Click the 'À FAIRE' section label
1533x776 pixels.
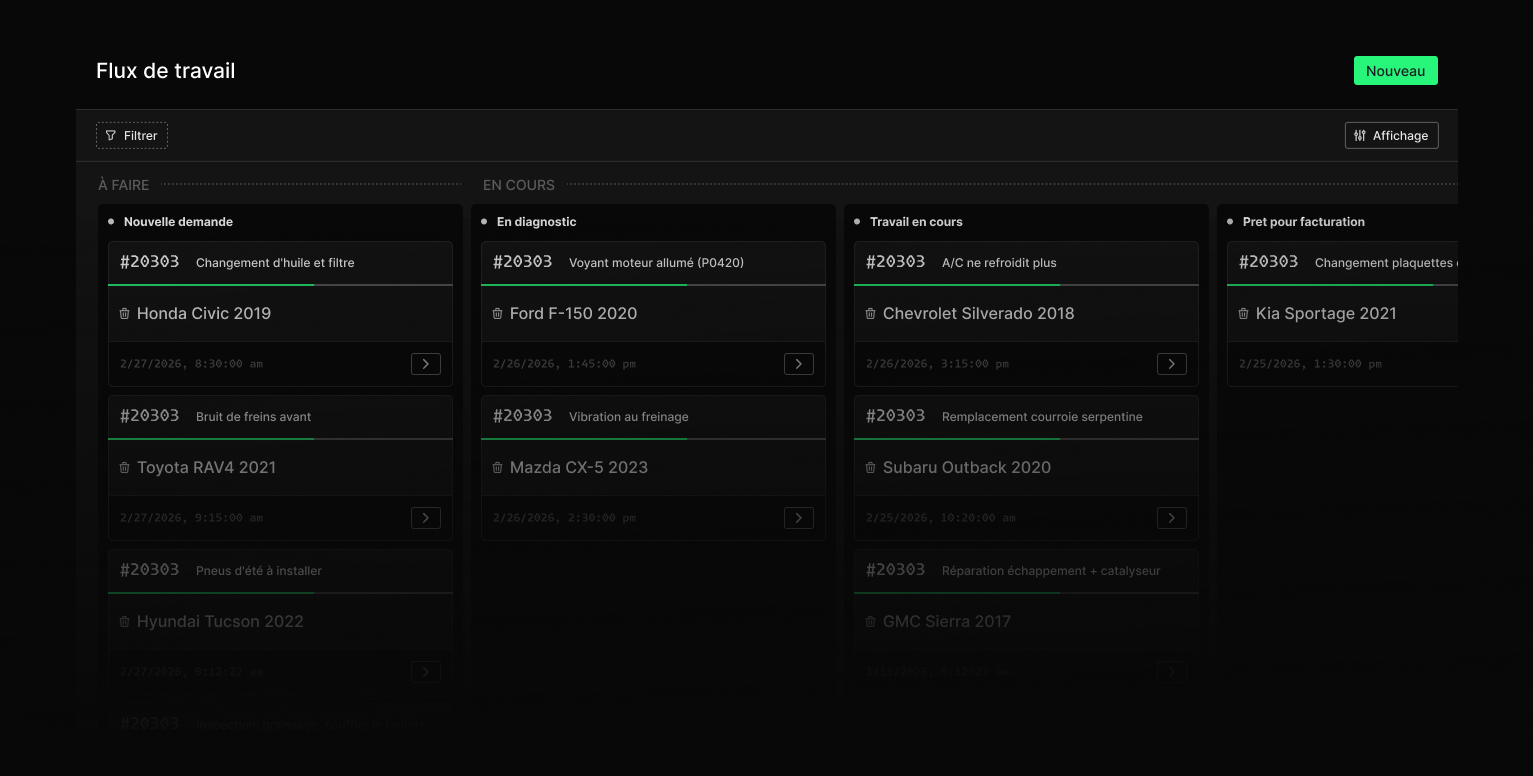pos(124,185)
